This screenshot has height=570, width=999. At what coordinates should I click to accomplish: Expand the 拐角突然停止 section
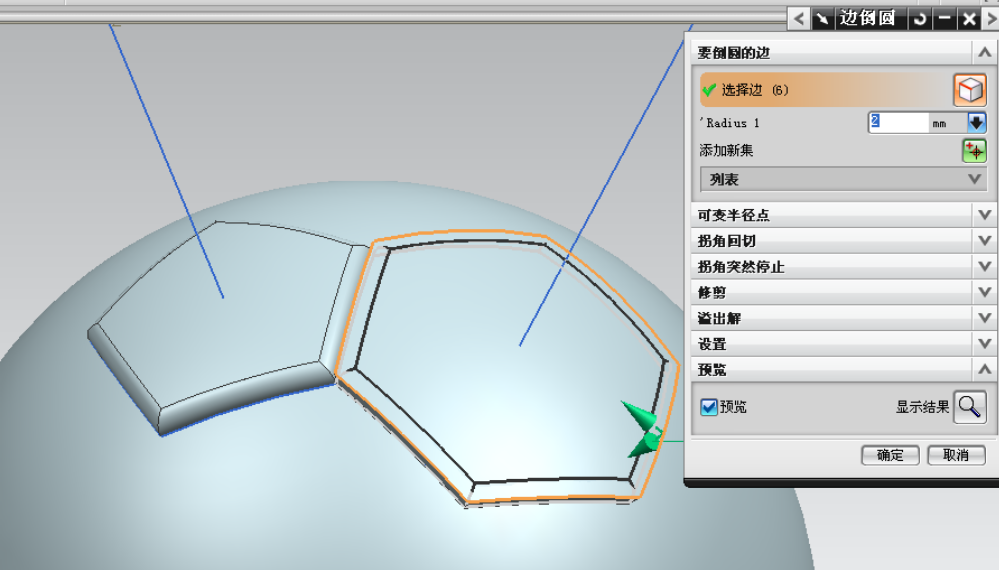click(x=984, y=266)
